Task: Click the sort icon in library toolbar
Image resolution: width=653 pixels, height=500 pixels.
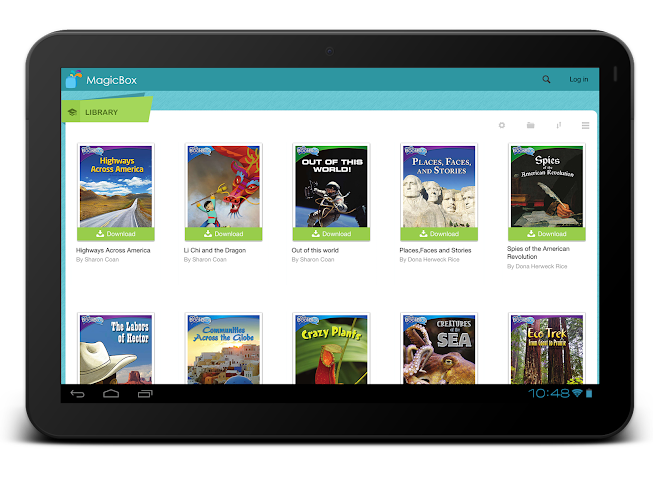Action: [558, 125]
